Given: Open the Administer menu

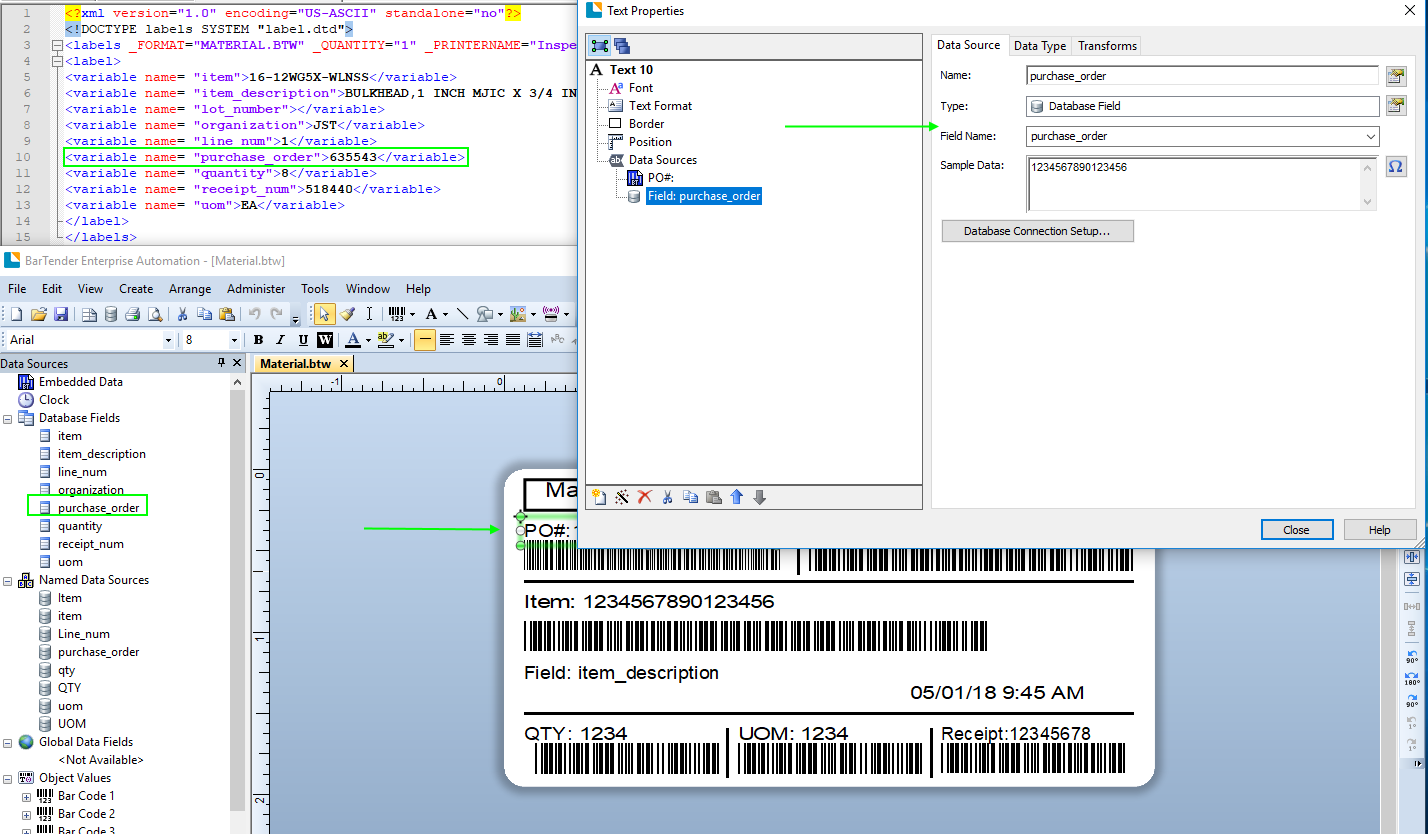Looking at the screenshot, I should [x=256, y=289].
